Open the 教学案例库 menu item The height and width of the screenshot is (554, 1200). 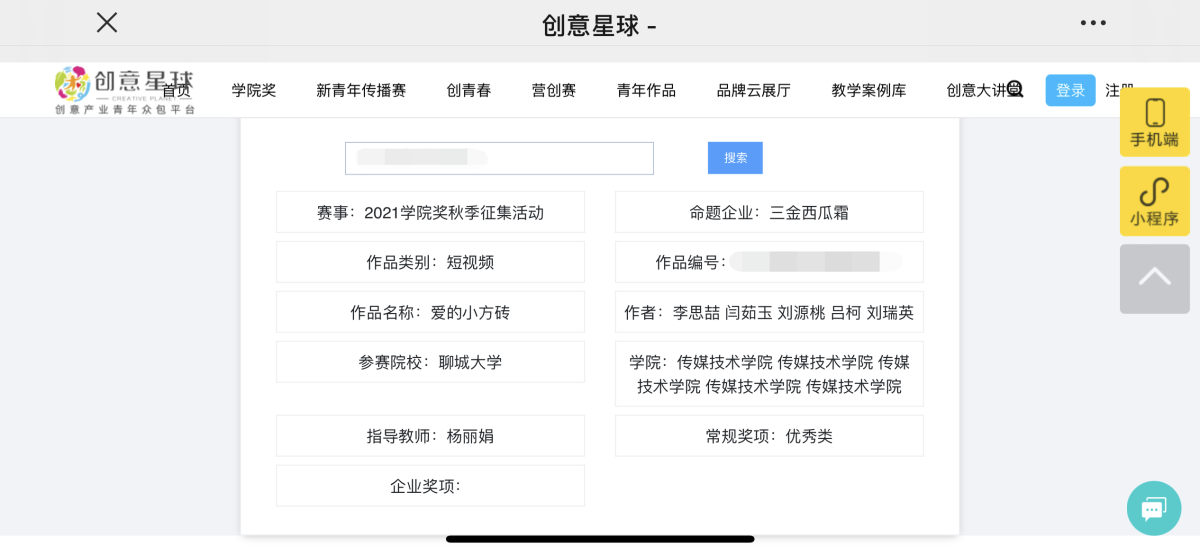(x=869, y=90)
